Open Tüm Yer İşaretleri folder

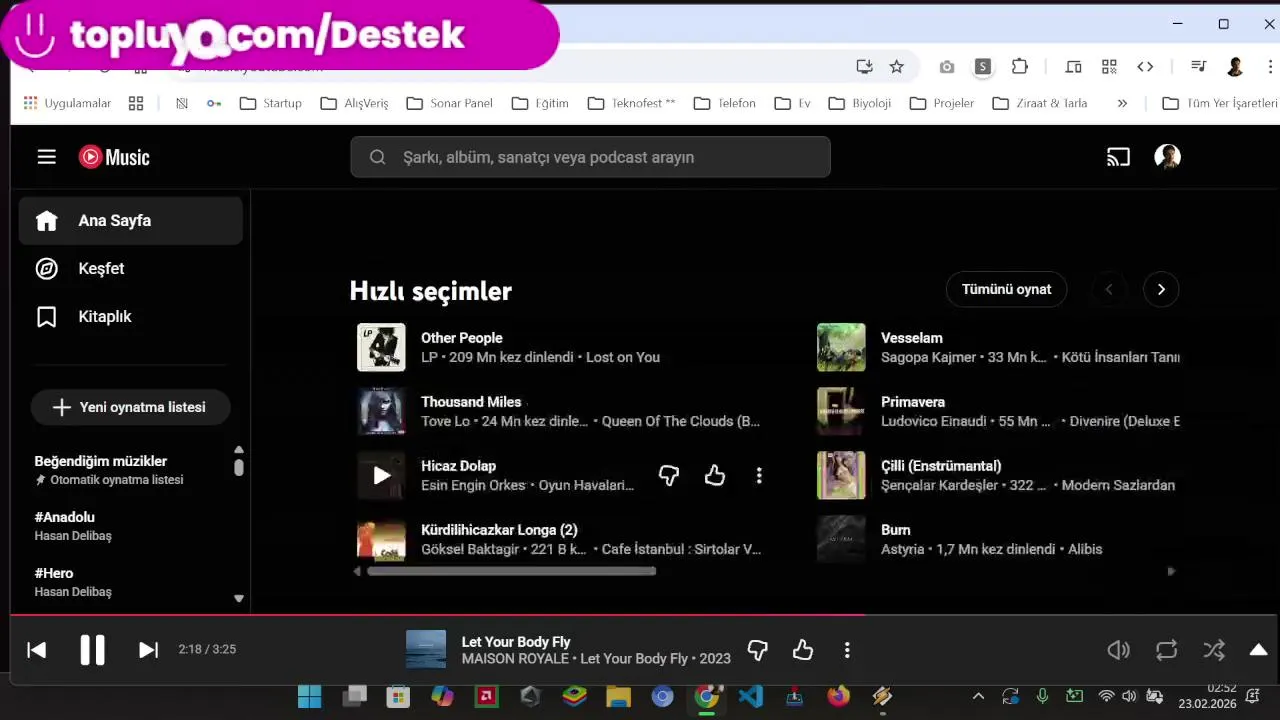point(1220,103)
